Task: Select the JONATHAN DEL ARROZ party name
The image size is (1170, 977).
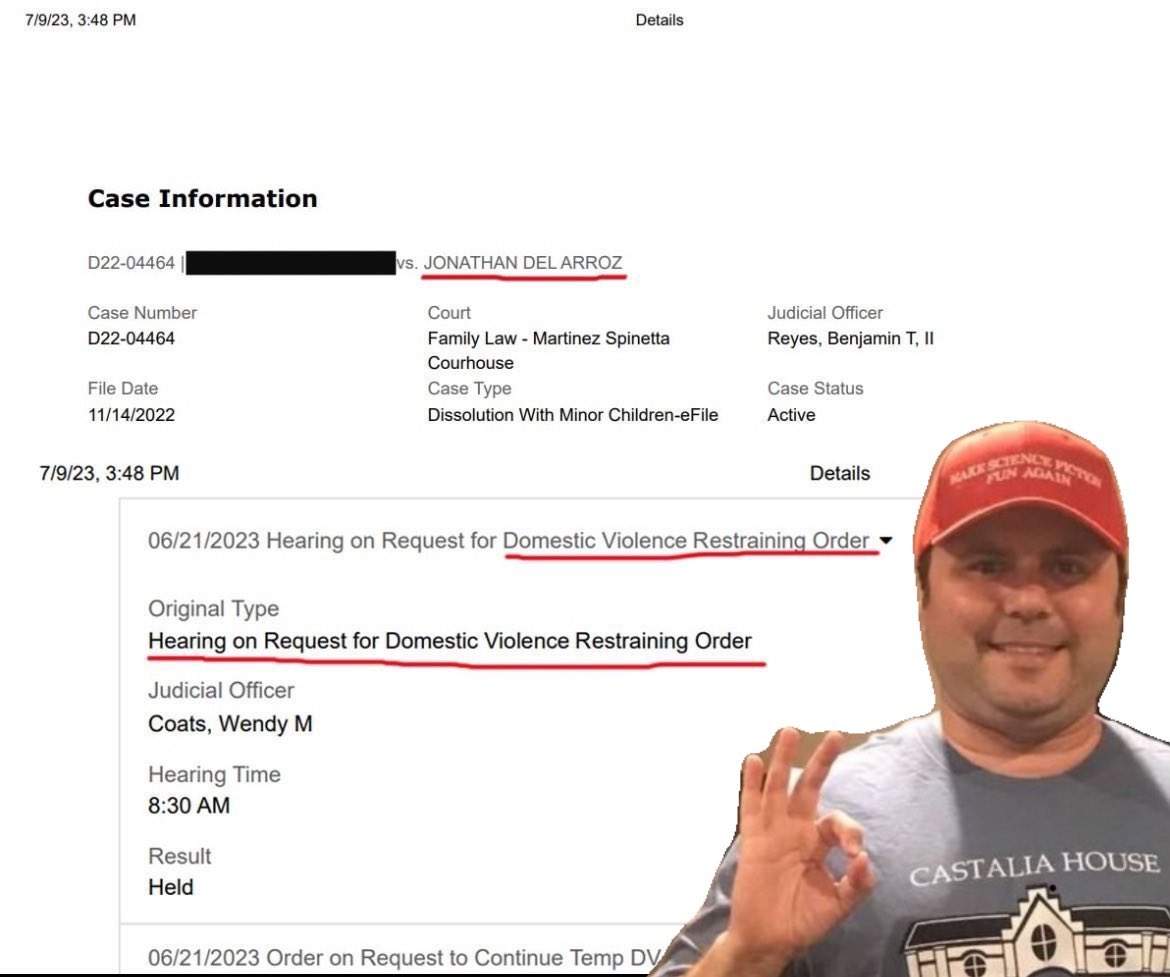Action: (x=522, y=263)
